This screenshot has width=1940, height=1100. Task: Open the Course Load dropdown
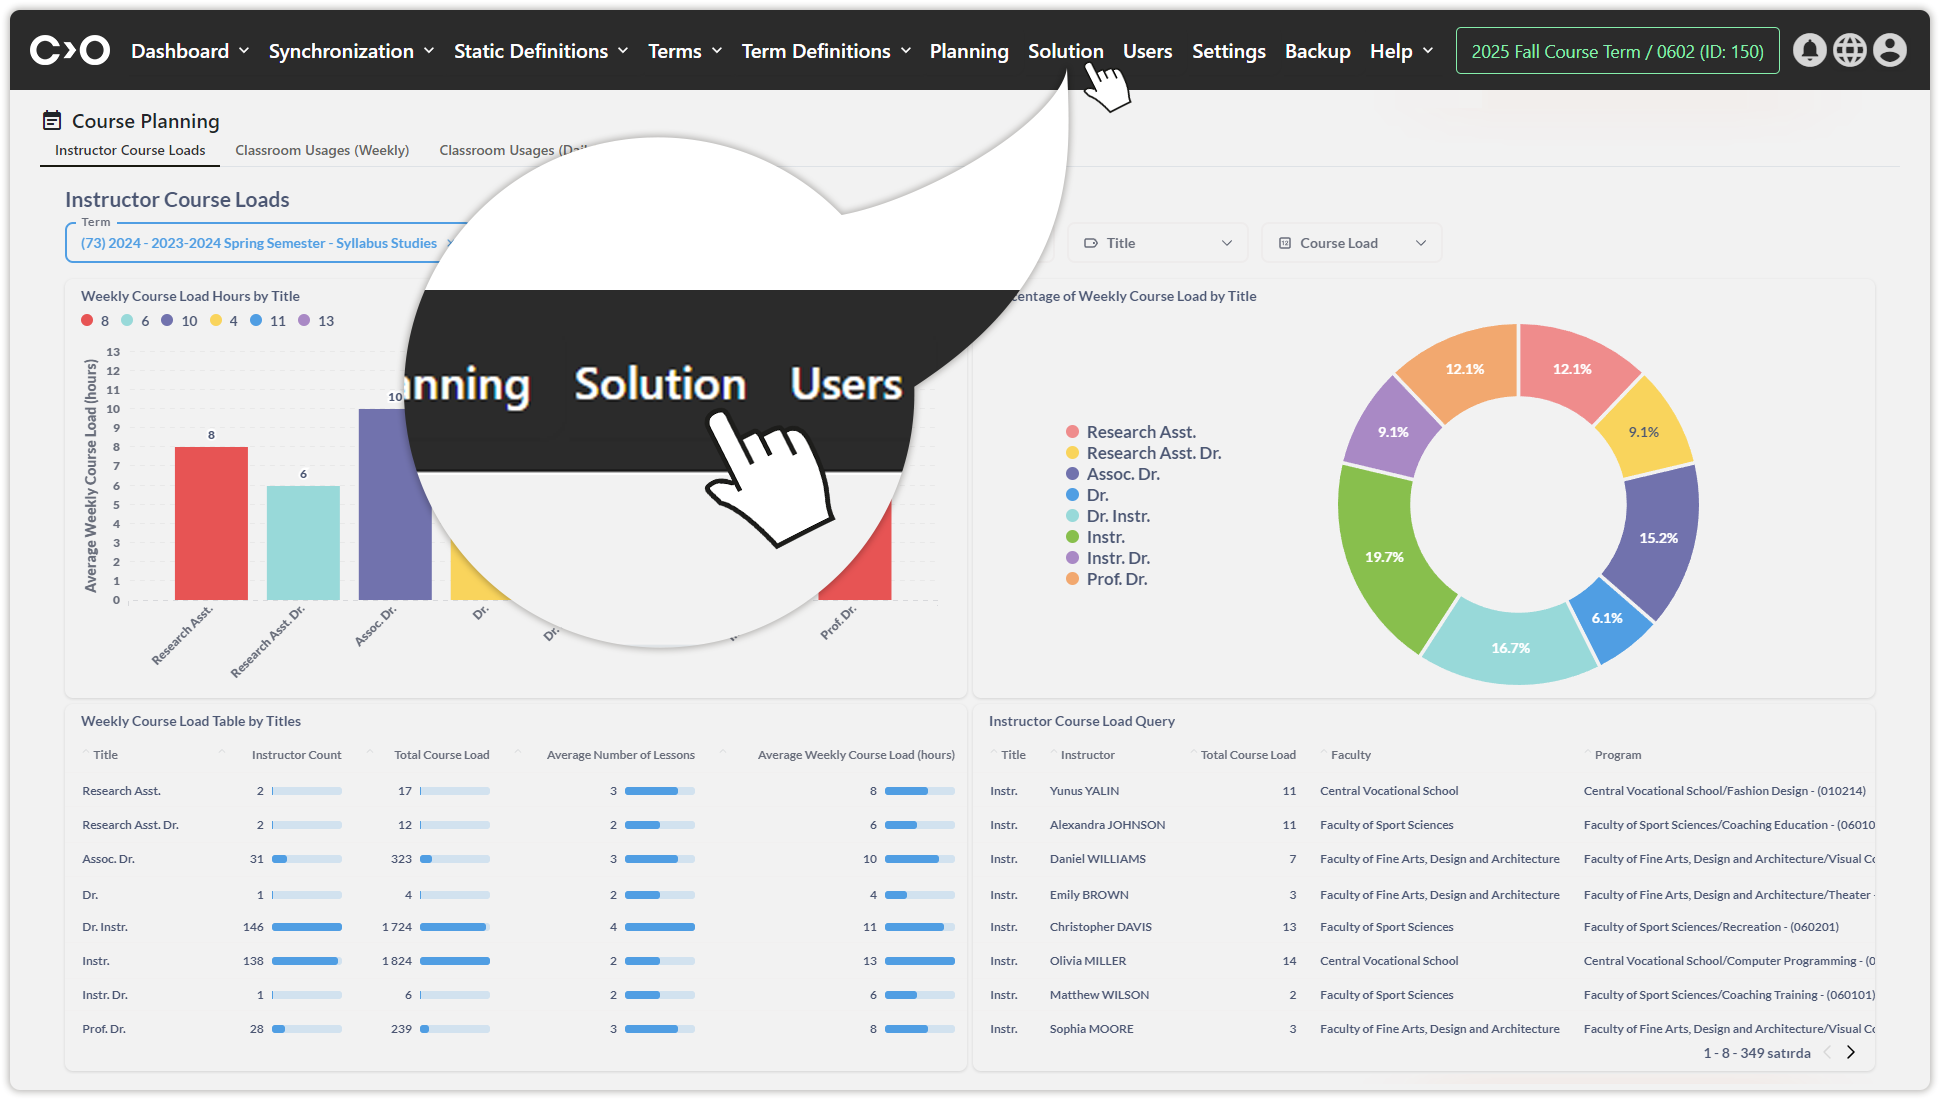point(1351,243)
